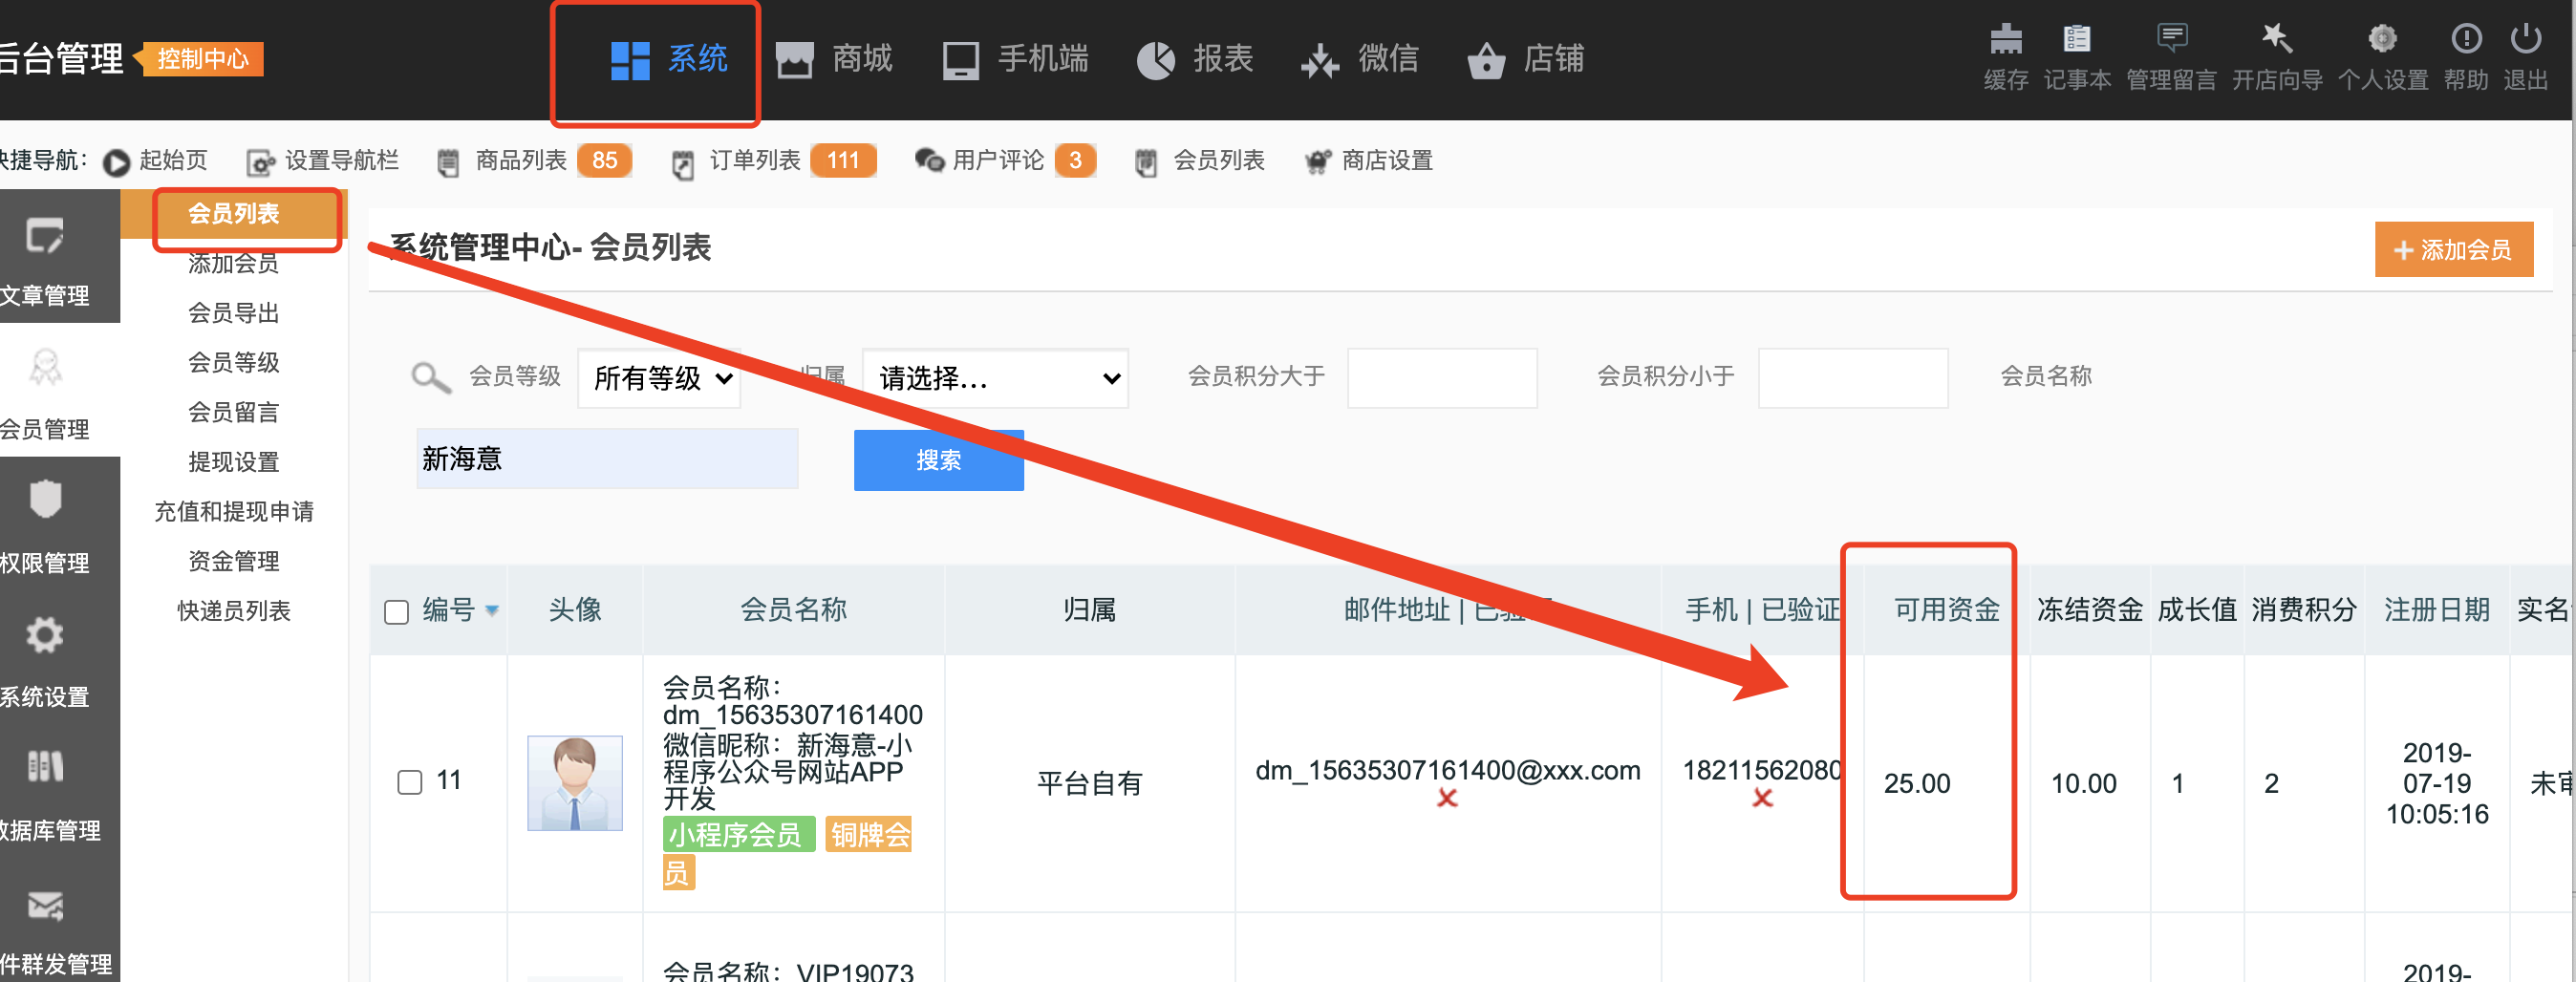Select 充值和提现申请 submenu item
2576x982 pixels.
[234, 512]
